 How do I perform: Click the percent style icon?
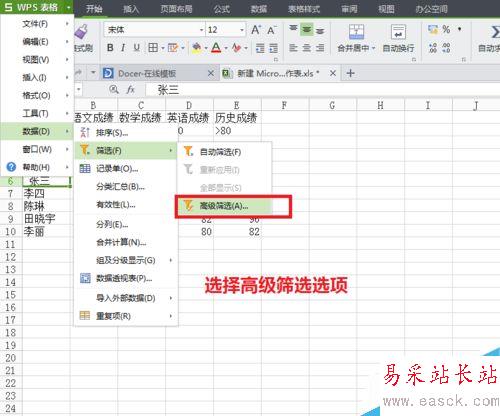coord(446,30)
